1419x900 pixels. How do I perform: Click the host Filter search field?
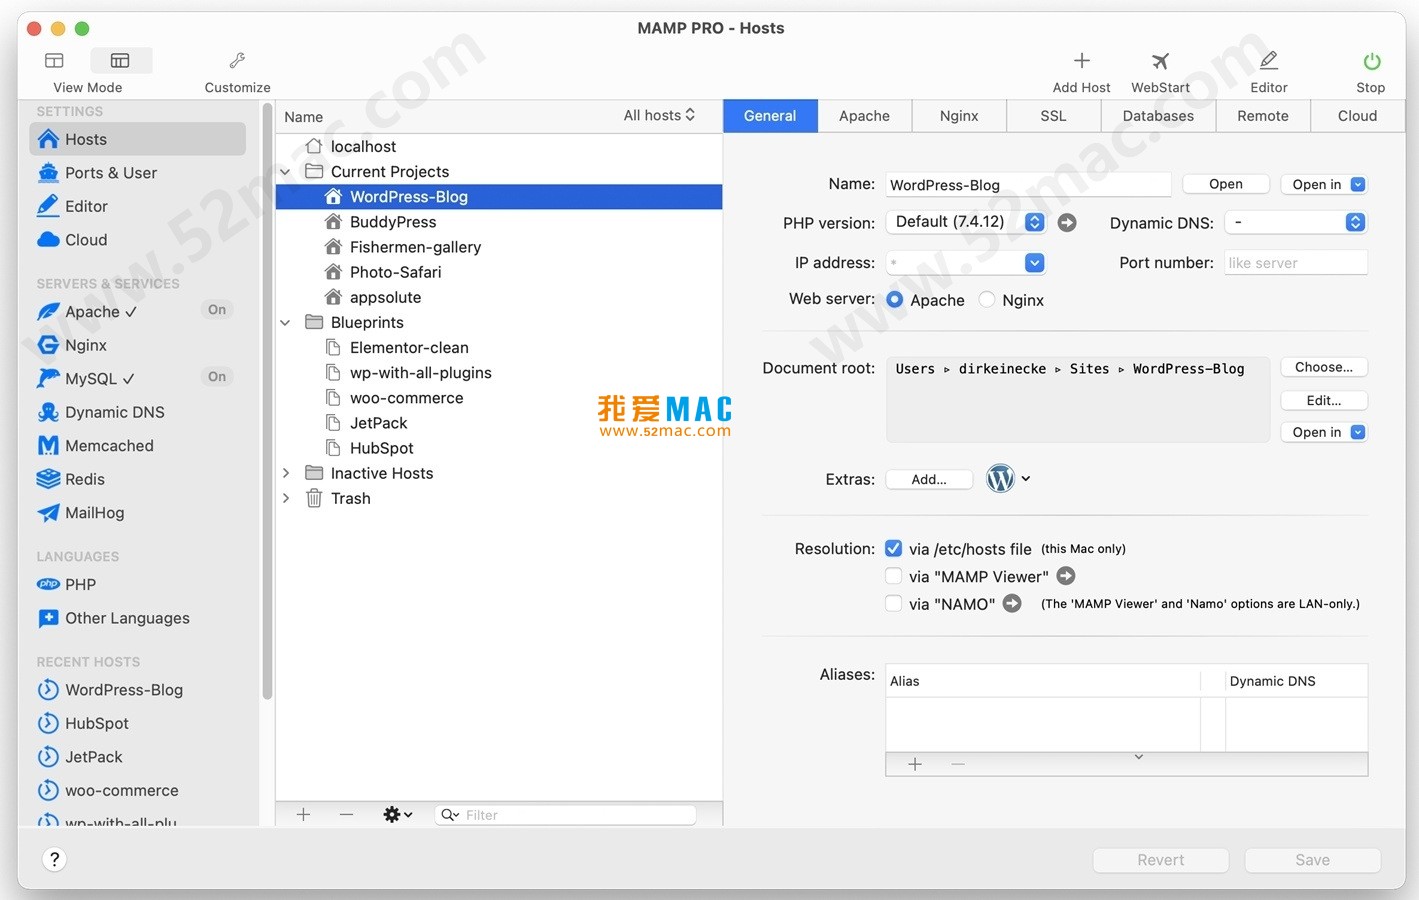[566, 815]
